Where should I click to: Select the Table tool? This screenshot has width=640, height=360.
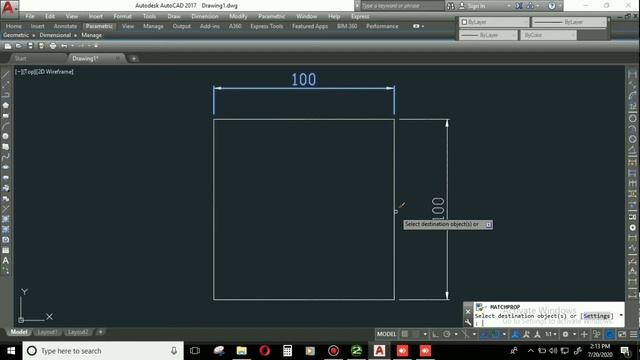click(x=5, y=250)
